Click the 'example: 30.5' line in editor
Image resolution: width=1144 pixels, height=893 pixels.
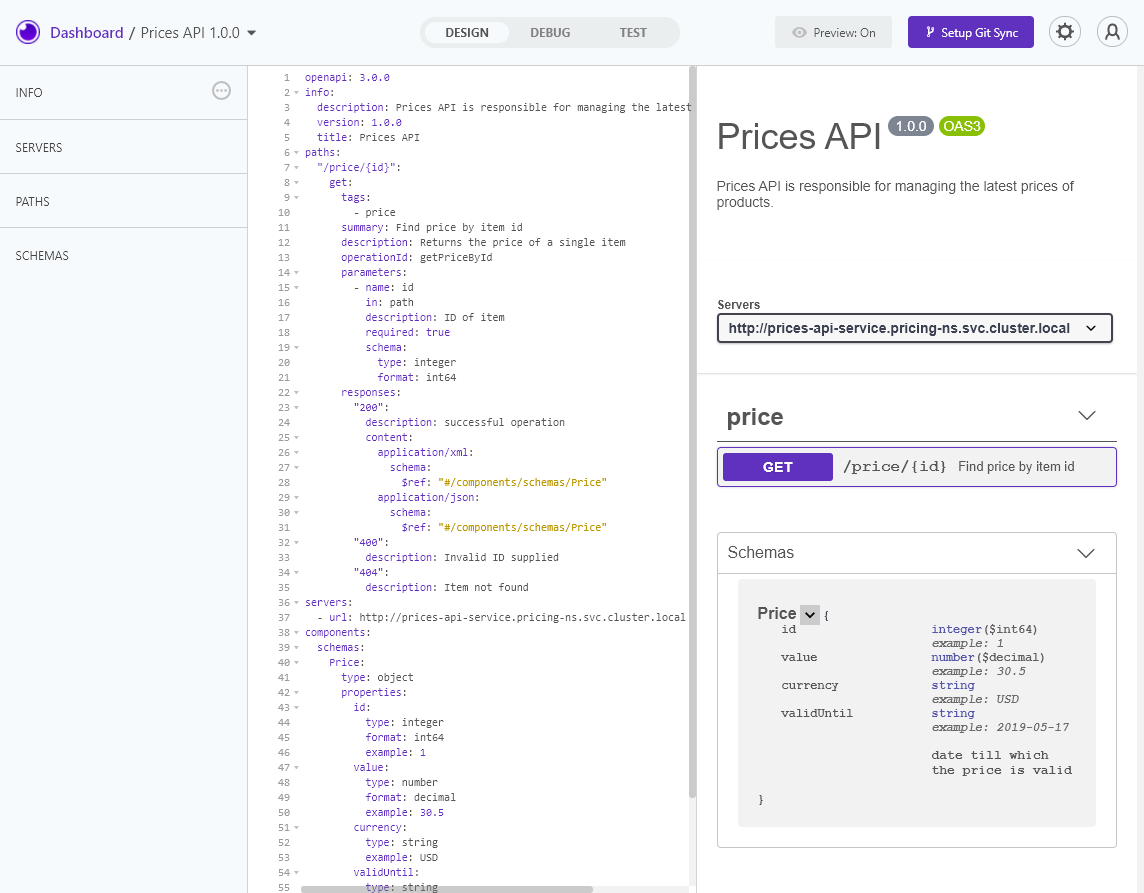pyautogui.click(x=405, y=813)
